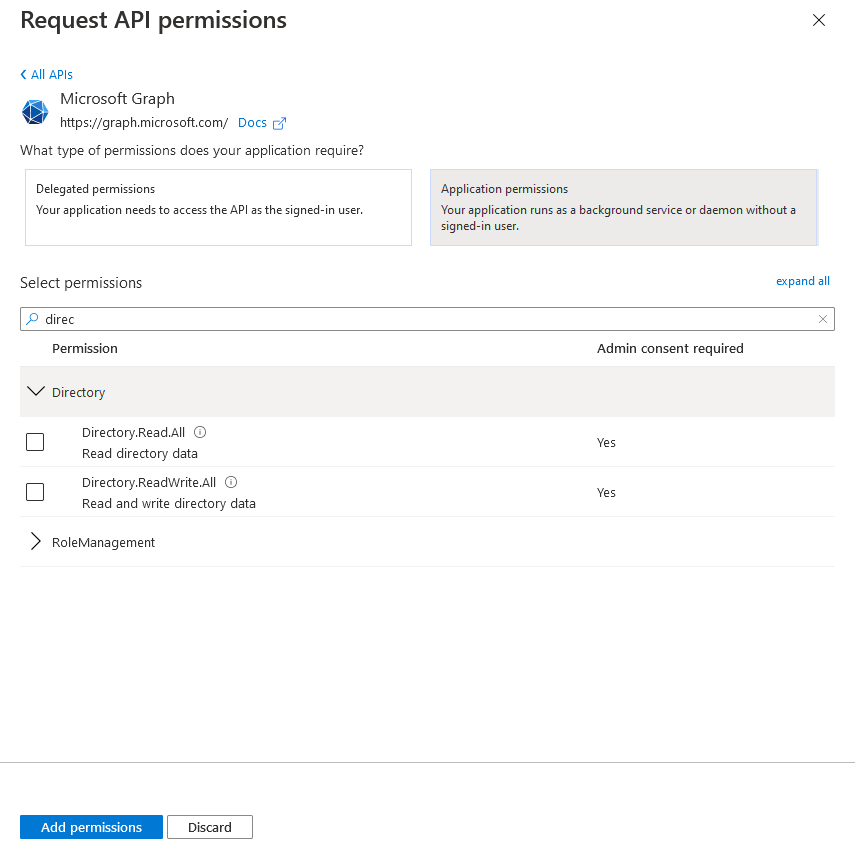This screenshot has height=857, width=855.
Task: Close the Request API permissions panel
Action: [819, 20]
